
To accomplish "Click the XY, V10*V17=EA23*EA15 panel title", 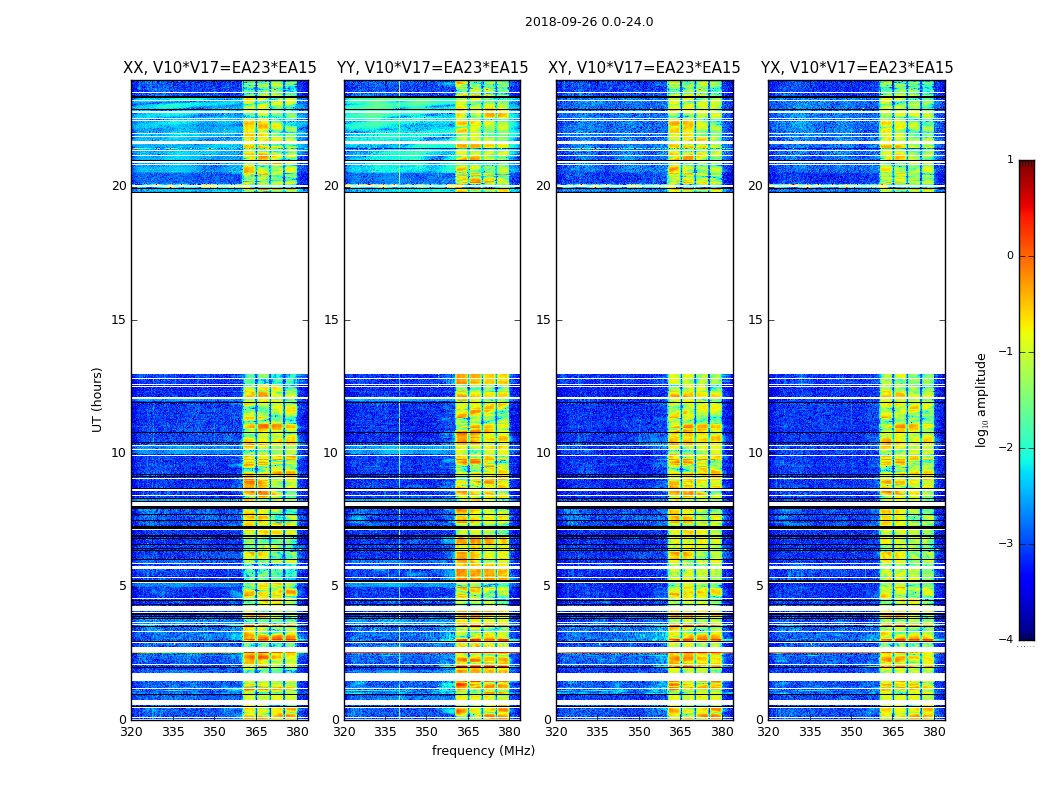I will [644, 68].
